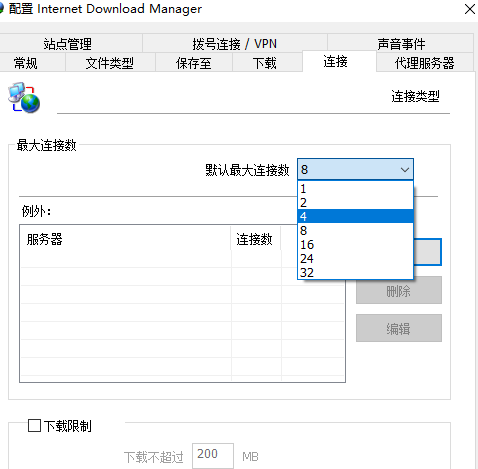Choose 1 in the connections list

[355, 189]
